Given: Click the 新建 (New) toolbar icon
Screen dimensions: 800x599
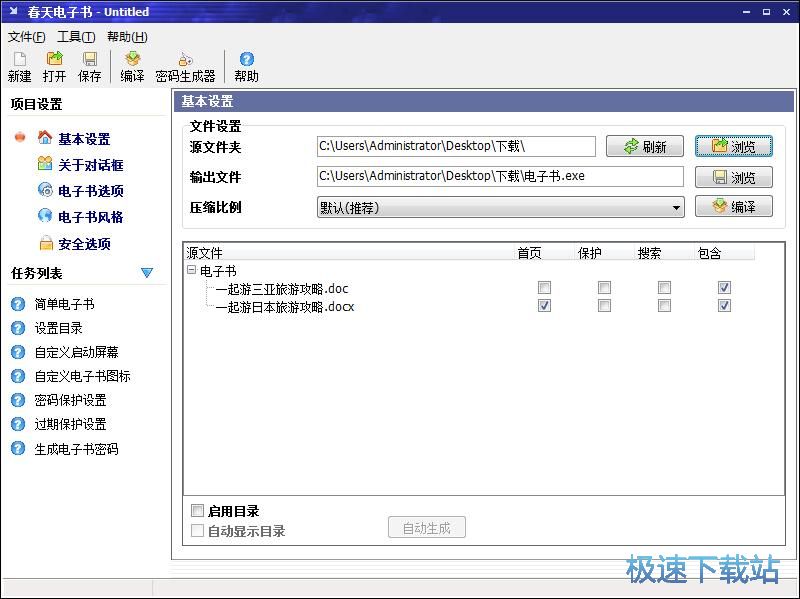Looking at the screenshot, I should pos(19,67).
